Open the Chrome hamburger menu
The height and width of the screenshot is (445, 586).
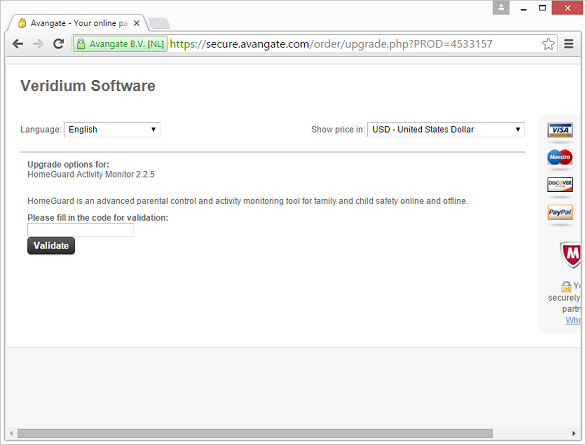569,44
